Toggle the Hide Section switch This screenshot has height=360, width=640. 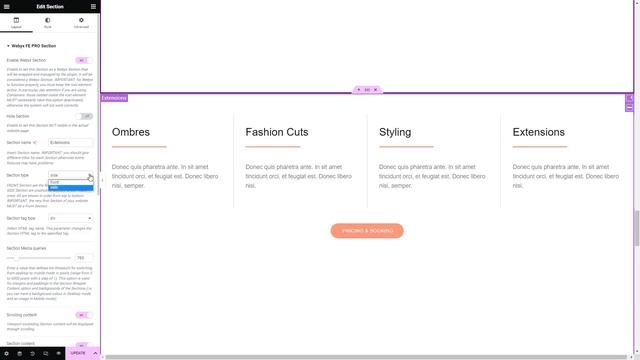(84, 116)
